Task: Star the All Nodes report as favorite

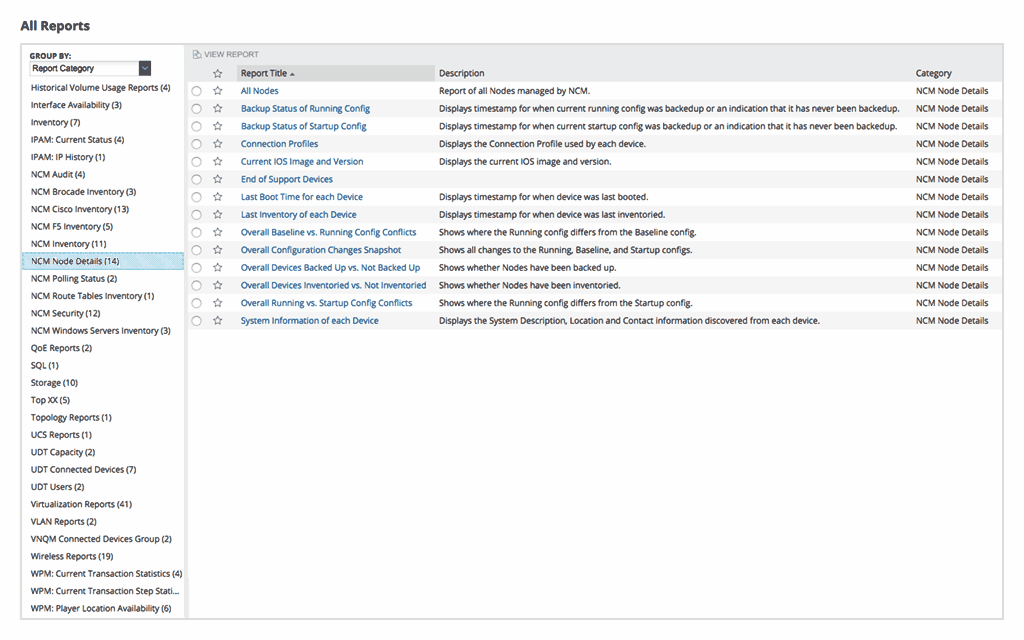Action: click(217, 90)
